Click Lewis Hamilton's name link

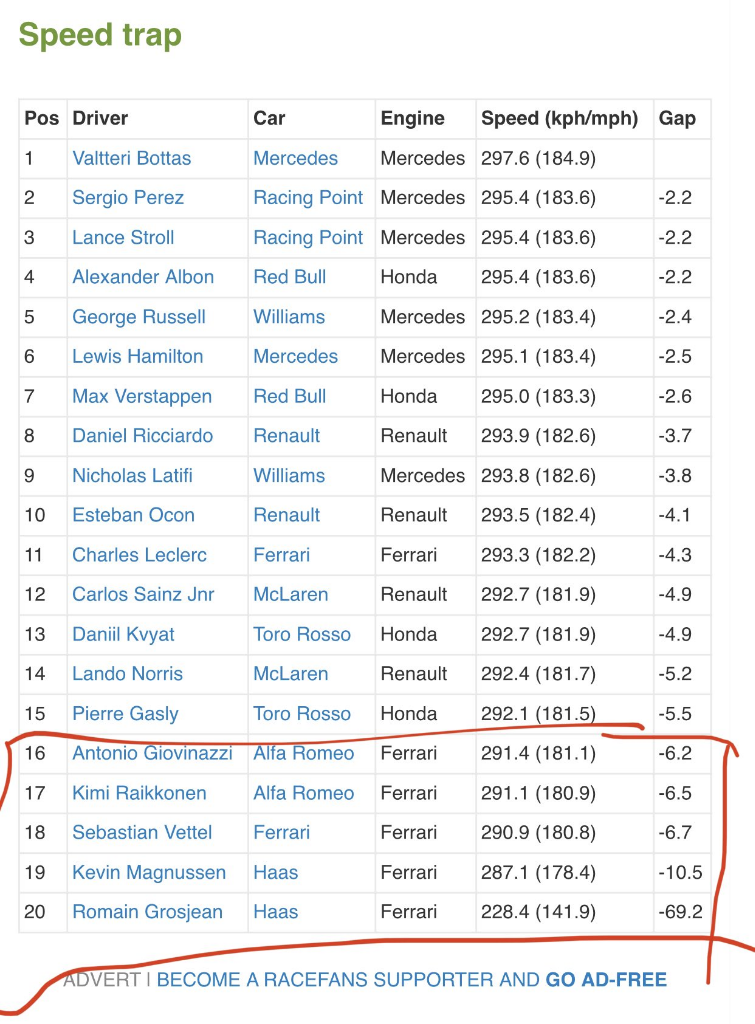pos(137,356)
